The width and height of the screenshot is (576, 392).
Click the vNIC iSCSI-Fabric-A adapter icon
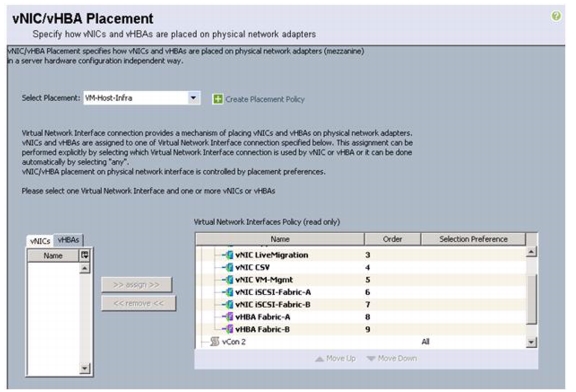(230, 292)
